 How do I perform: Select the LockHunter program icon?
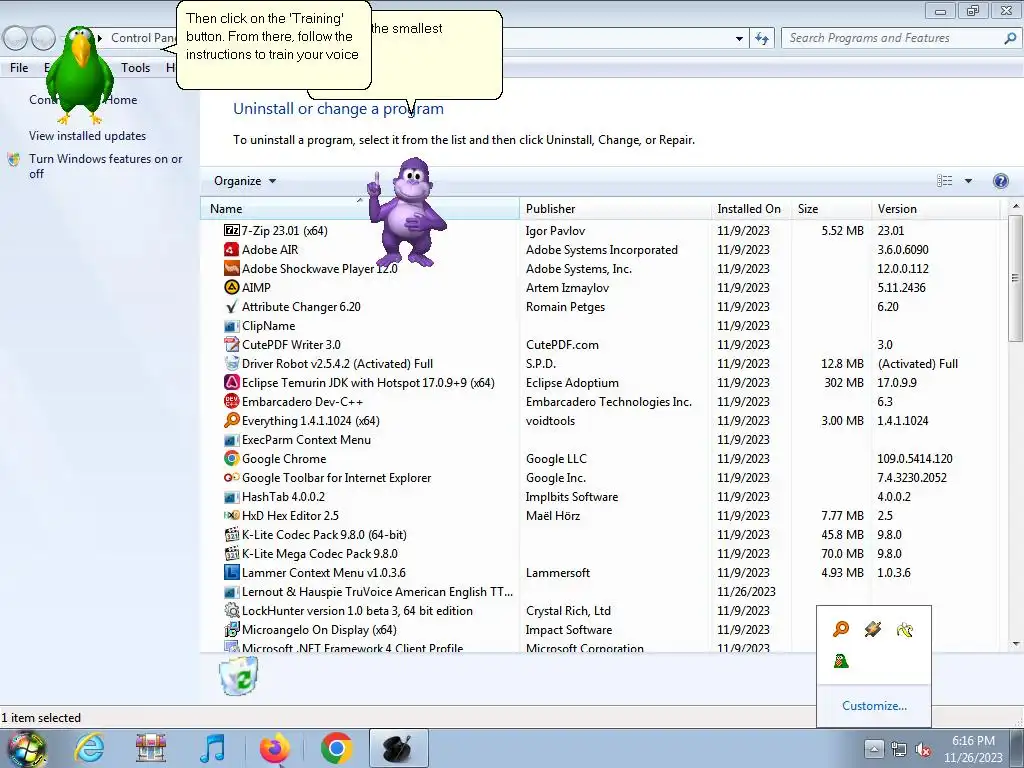231,611
